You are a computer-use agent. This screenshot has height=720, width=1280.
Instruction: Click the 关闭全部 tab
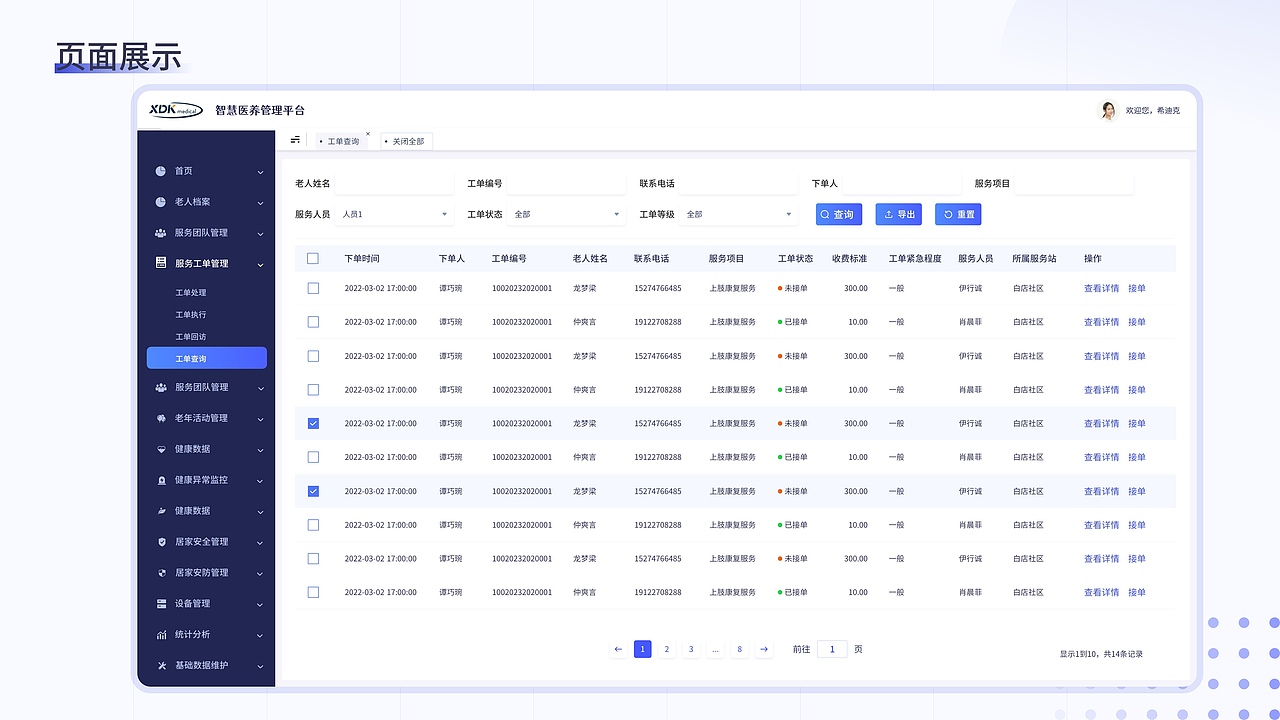[x=406, y=141]
